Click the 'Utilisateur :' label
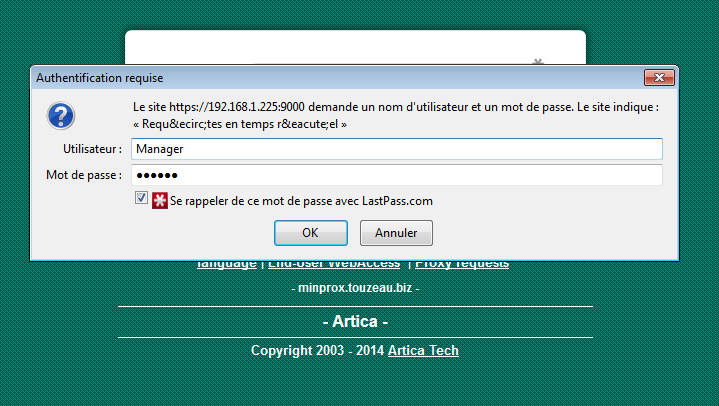 pyautogui.click(x=92, y=148)
